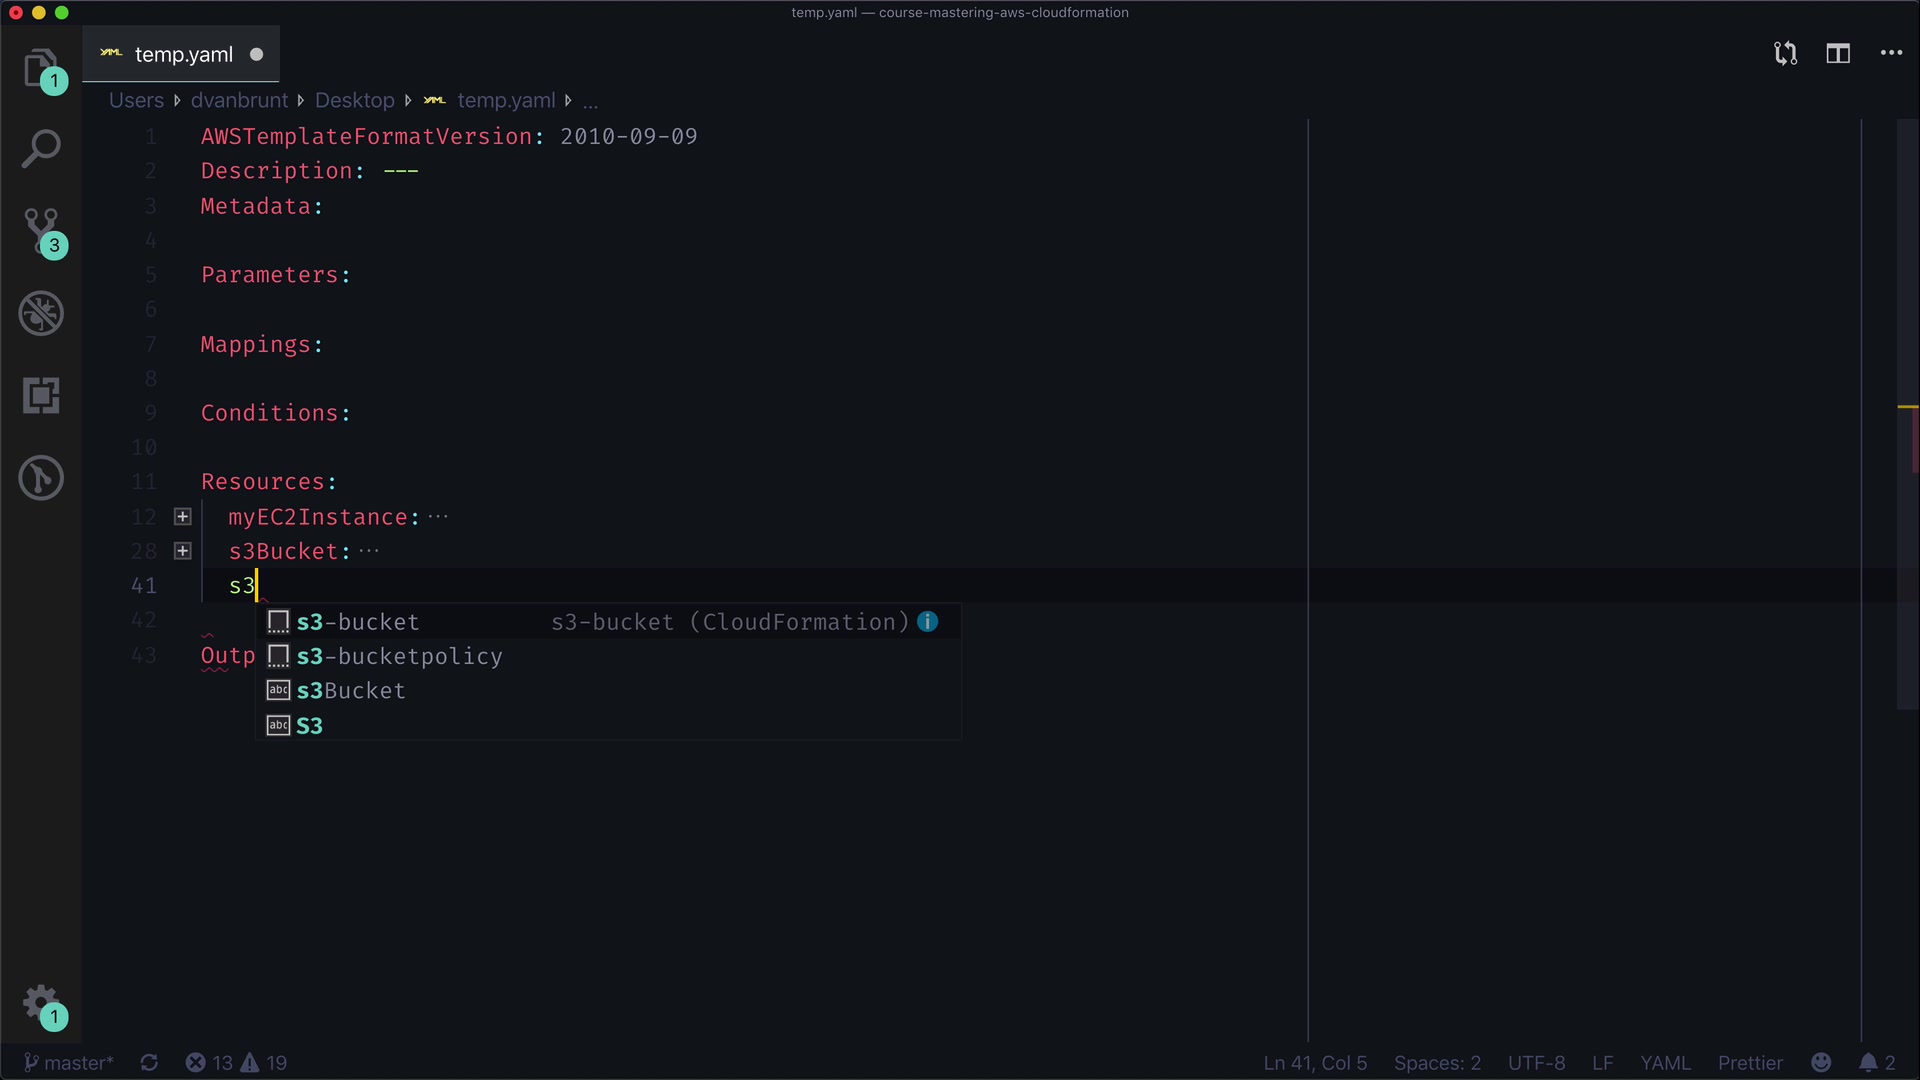The image size is (1920, 1080).
Task: Open Changes compare icon in title bar
Action: click(1785, 54)
